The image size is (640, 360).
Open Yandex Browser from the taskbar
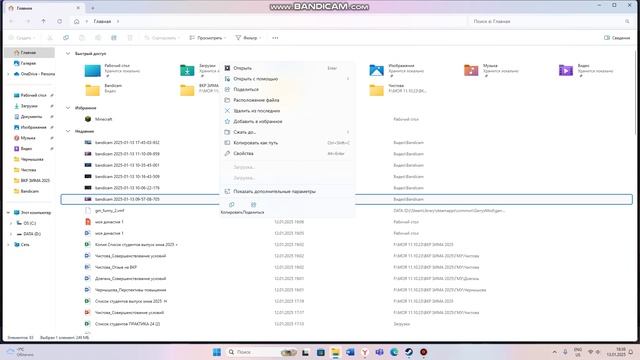point(365,352)
